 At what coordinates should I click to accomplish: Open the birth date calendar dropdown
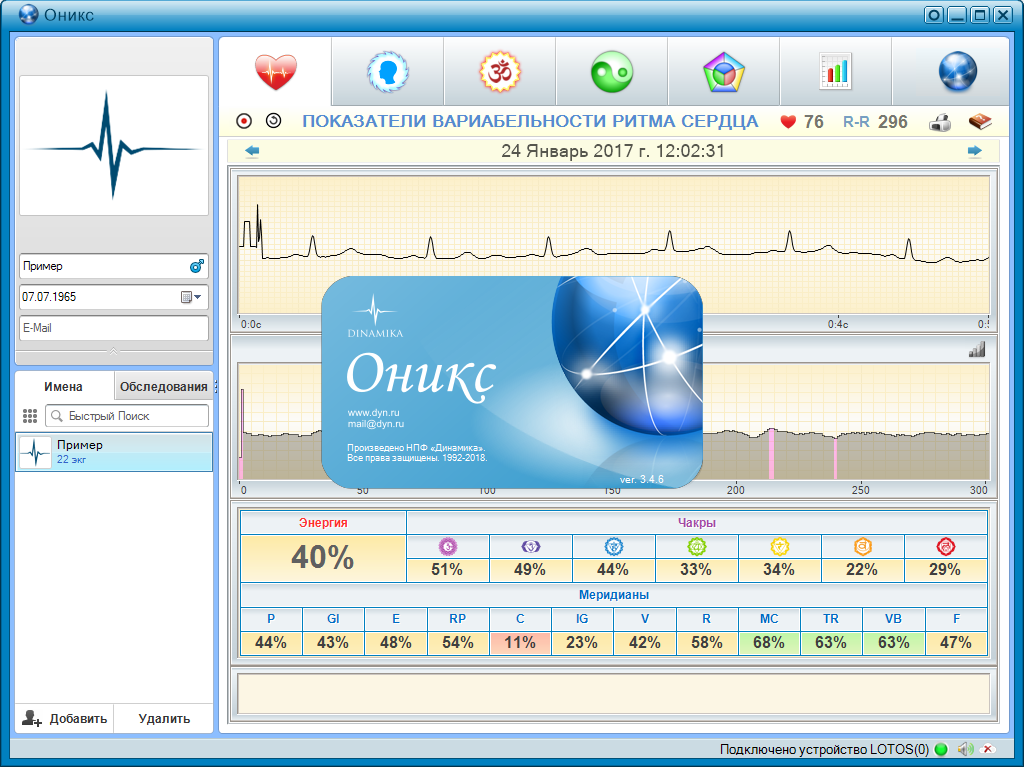click(x=191, y=297)
